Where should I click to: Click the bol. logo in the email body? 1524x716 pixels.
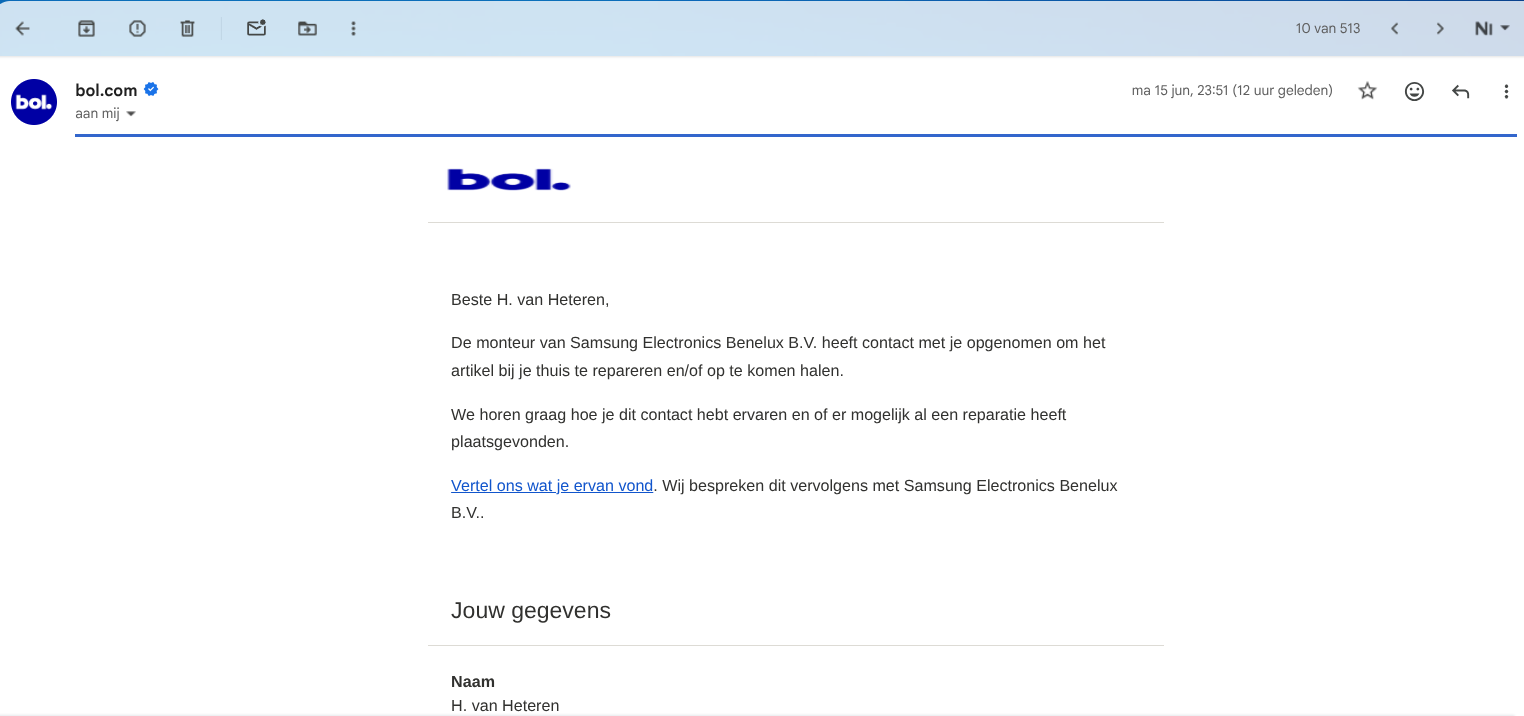pyautogui.click(x=508, y=180)
